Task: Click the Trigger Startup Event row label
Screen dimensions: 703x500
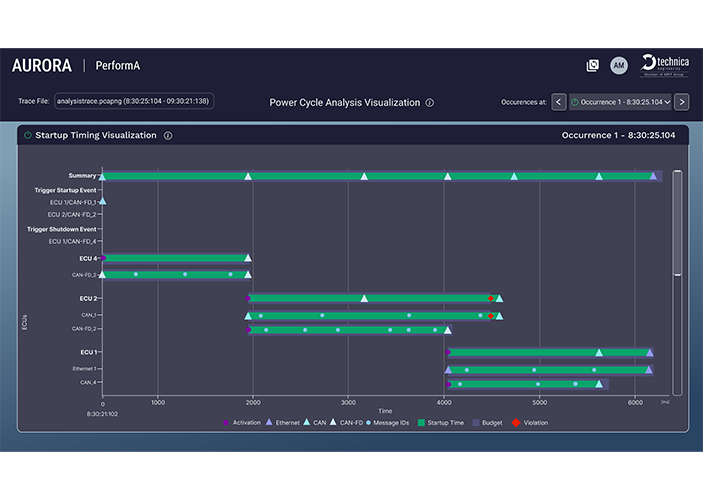Action: click(x=65, y=189)
